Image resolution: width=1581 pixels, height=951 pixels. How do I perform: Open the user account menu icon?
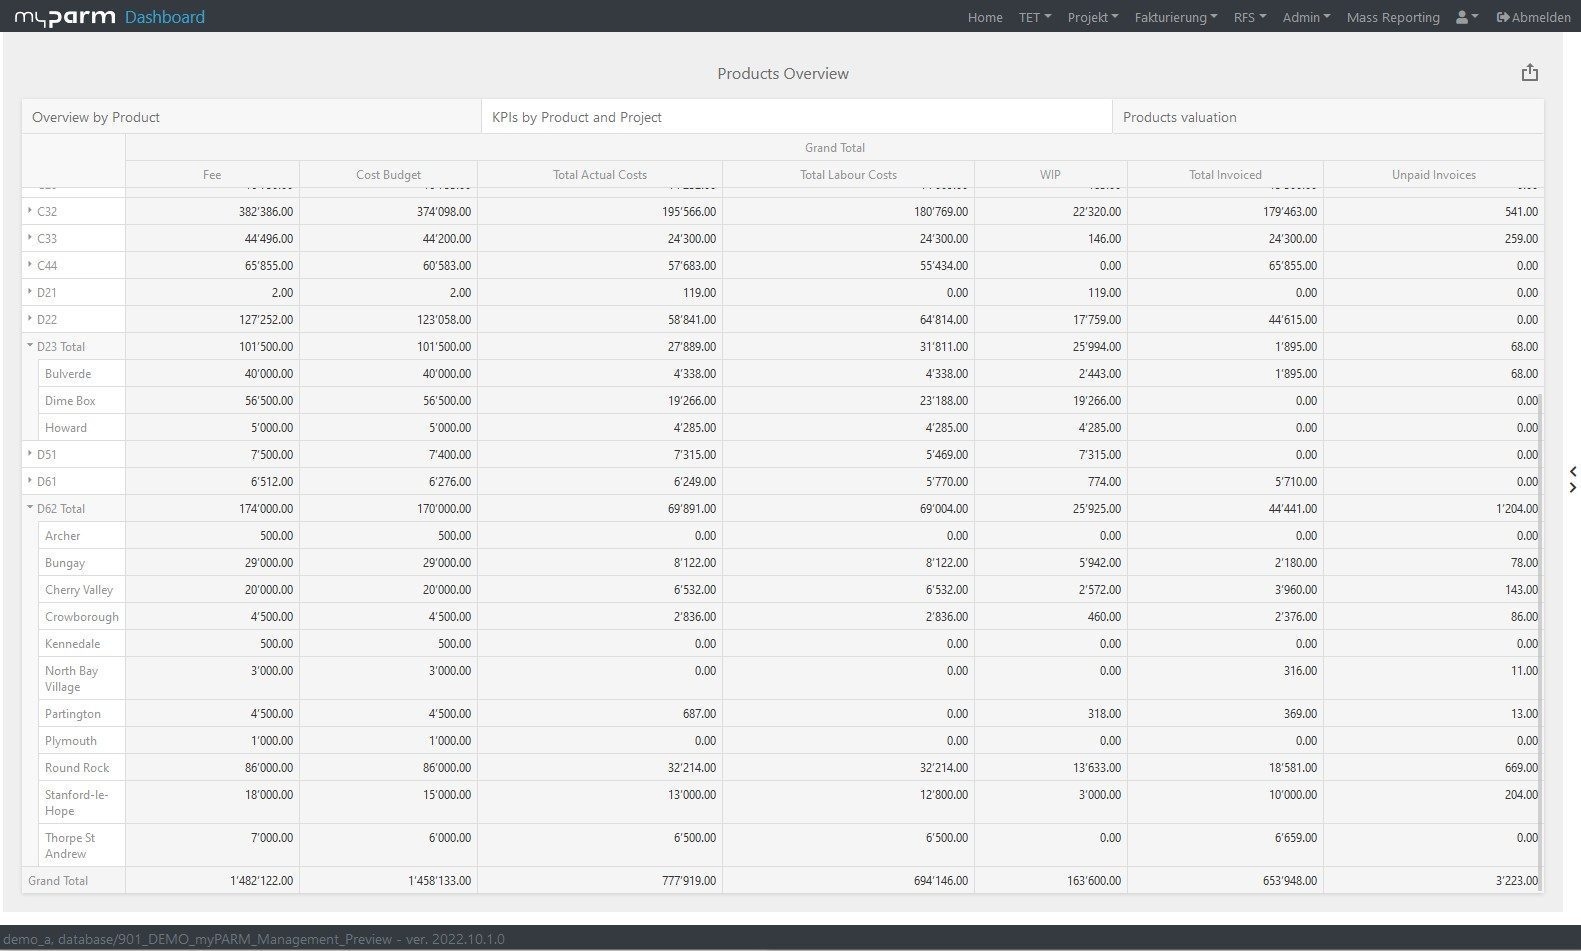pos(1466,17)
